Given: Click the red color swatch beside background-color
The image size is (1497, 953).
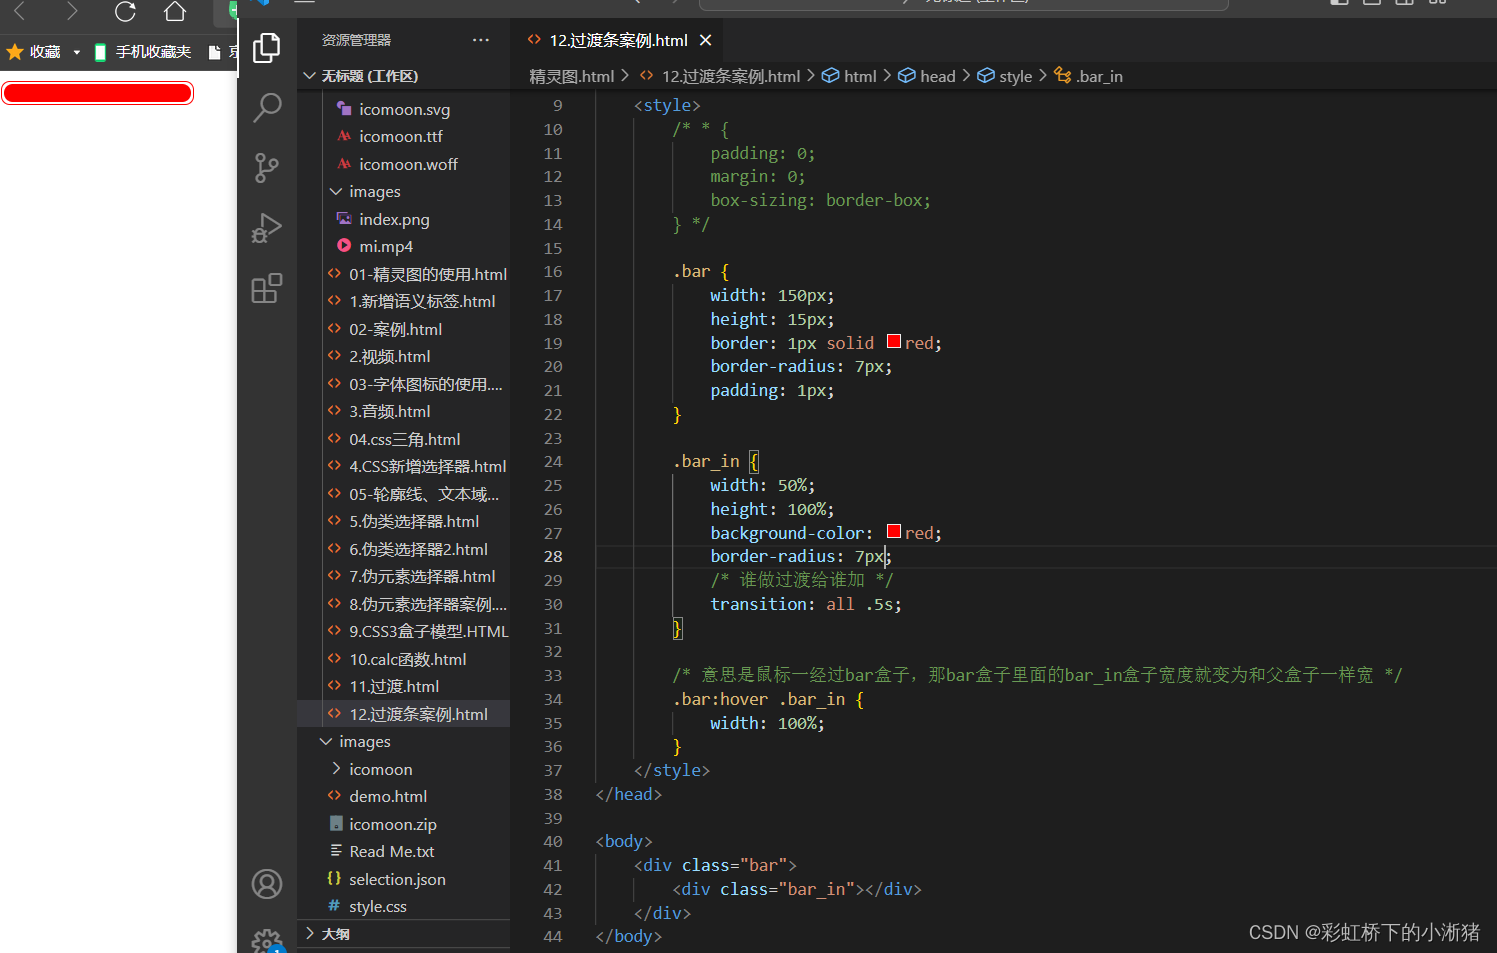Looking at the screenshot, I should point(893,531).
